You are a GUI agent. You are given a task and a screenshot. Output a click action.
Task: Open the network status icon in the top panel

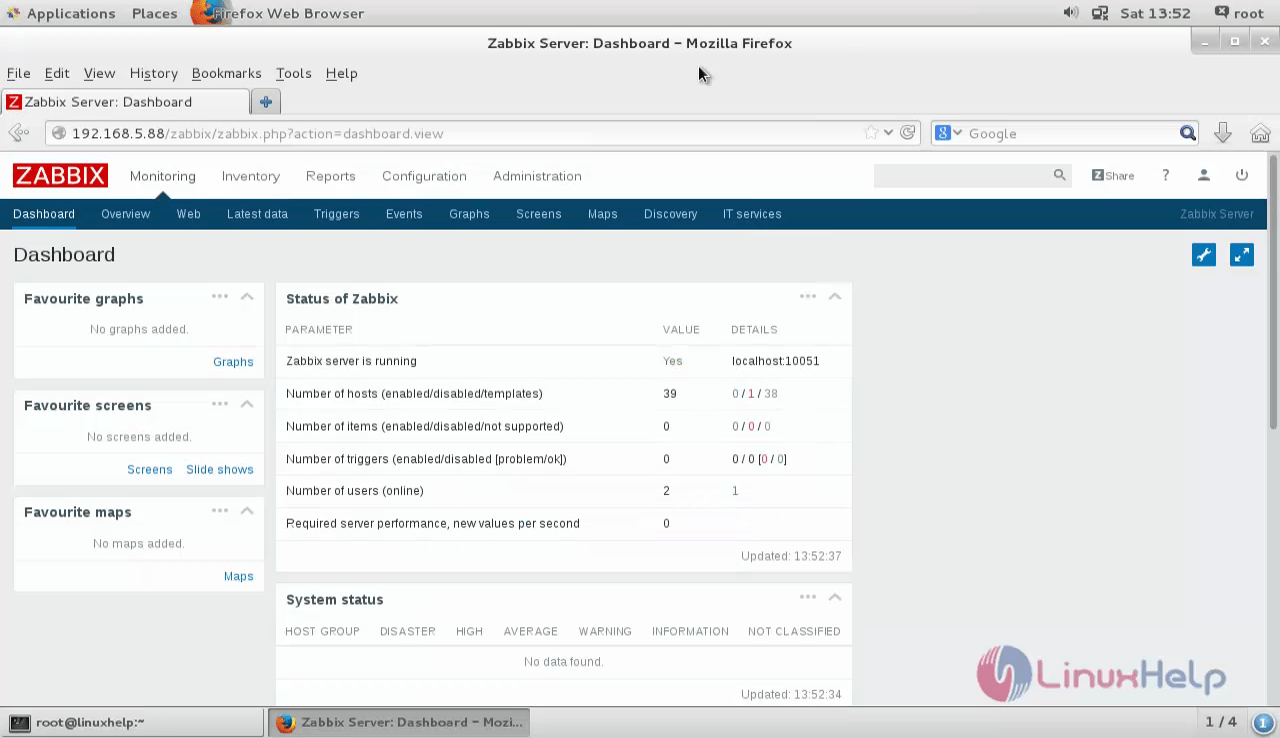click(1100, 13)
